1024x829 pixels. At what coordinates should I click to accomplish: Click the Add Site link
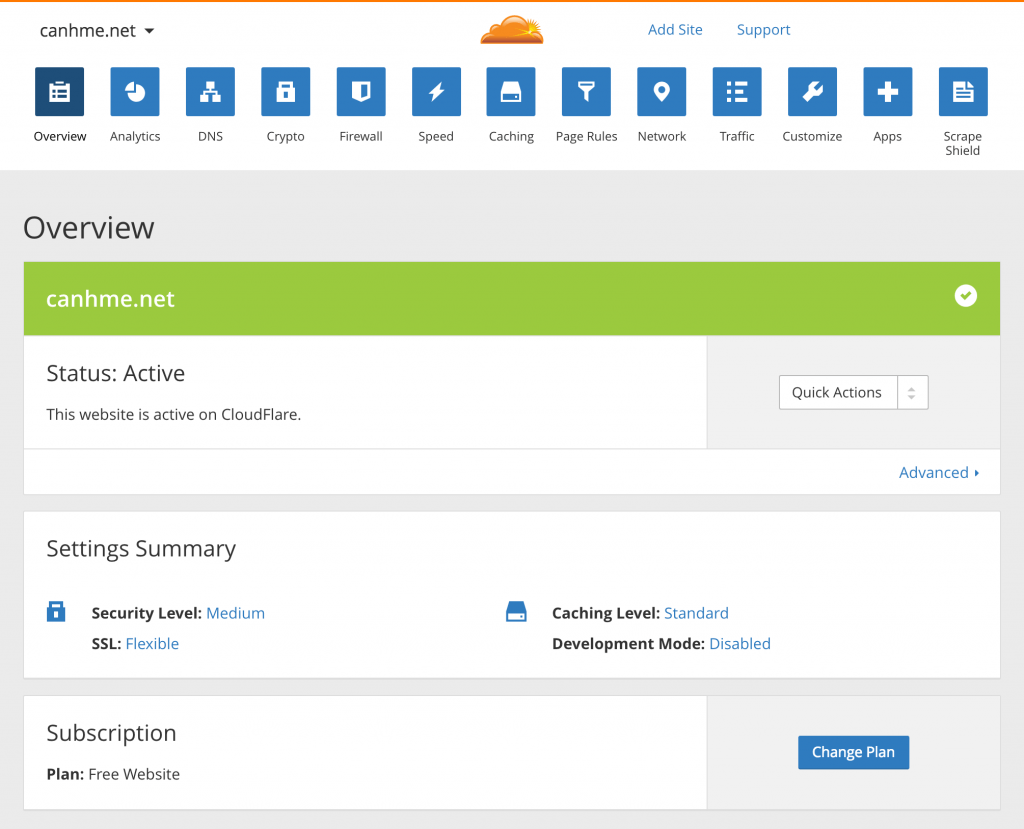coord(675,30)
